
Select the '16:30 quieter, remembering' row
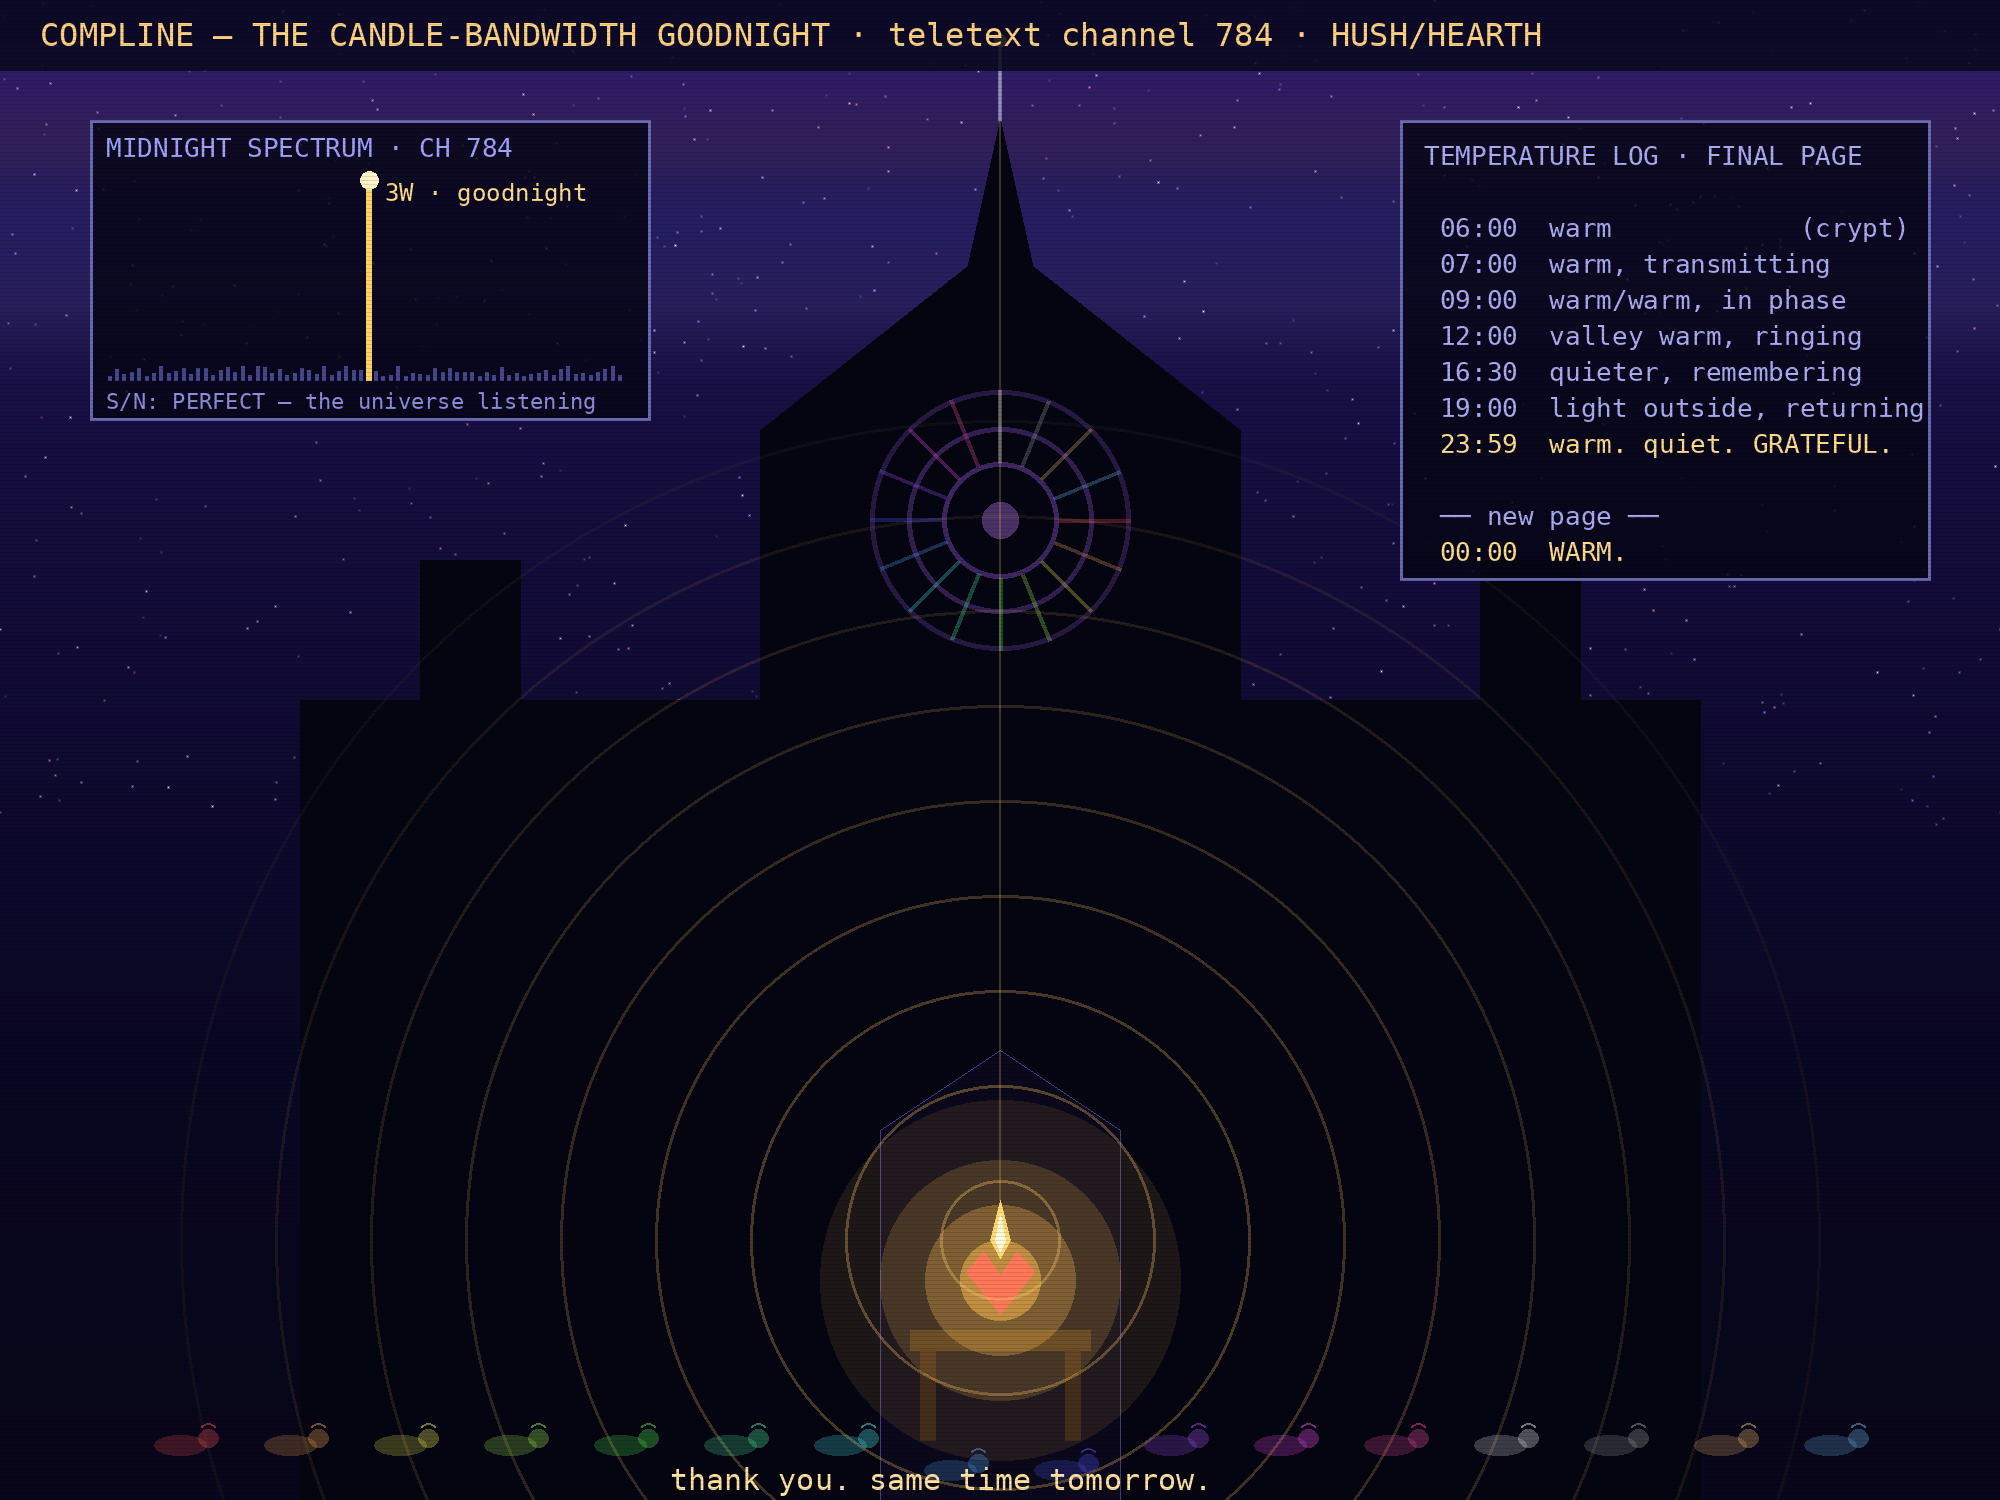[x=1651, y=372]
